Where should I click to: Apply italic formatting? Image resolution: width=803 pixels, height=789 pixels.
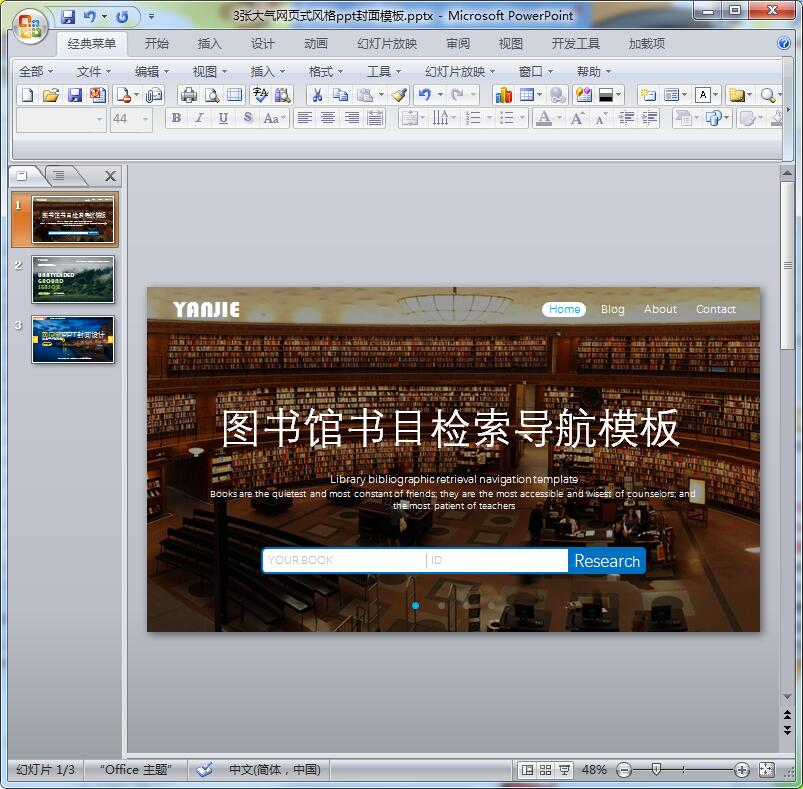[199, 118]
